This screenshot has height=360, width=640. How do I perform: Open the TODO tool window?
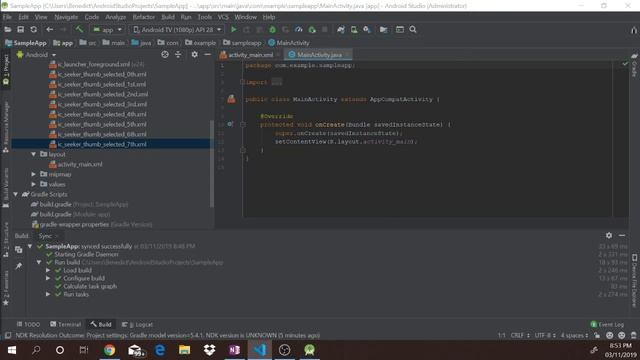pyautogui.click(x=28, y=324)
